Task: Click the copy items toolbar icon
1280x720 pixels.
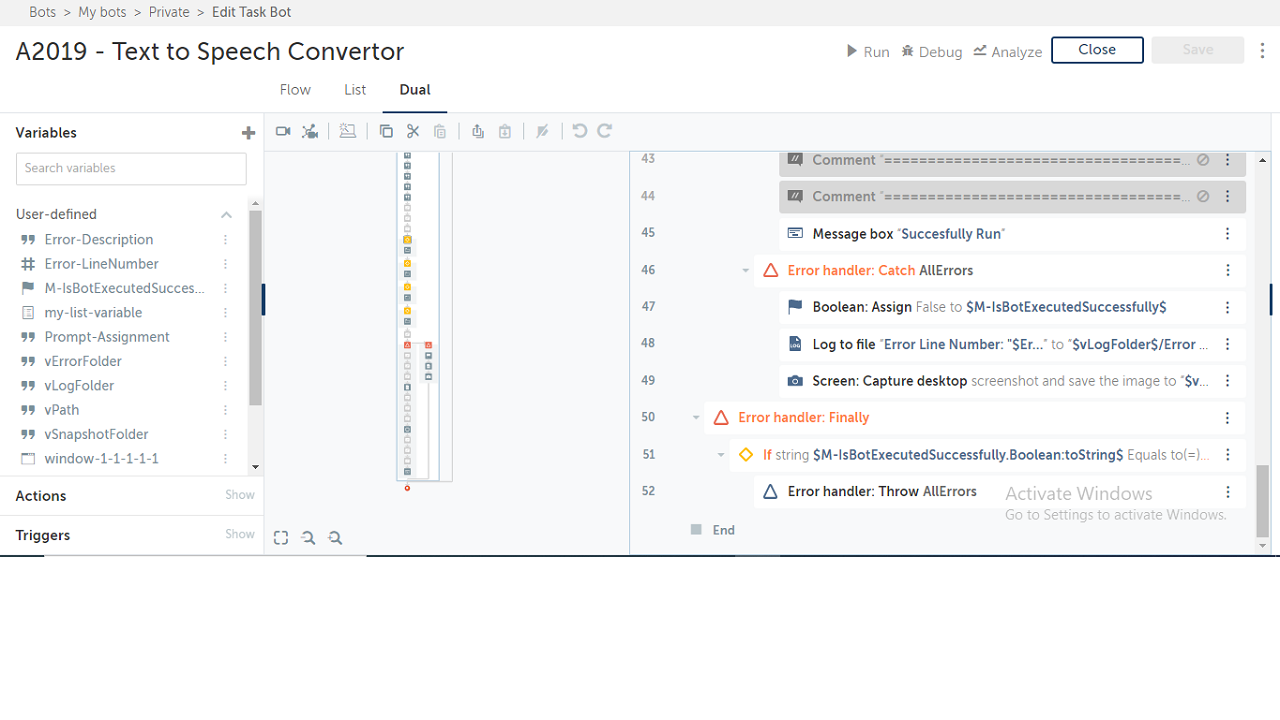Action: coord(386,131)
